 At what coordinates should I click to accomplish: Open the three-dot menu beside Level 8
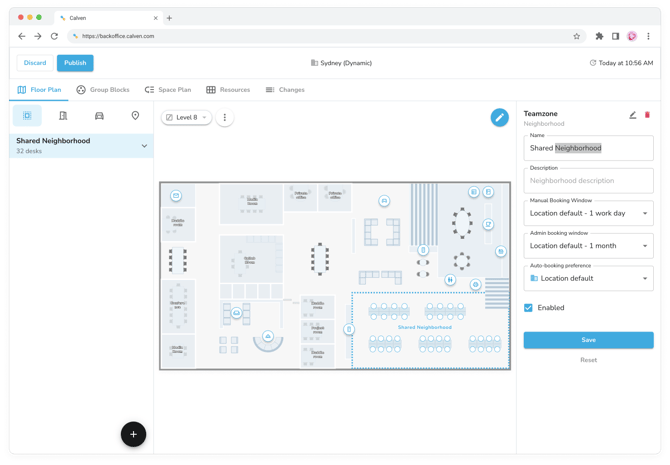(225, 117)
